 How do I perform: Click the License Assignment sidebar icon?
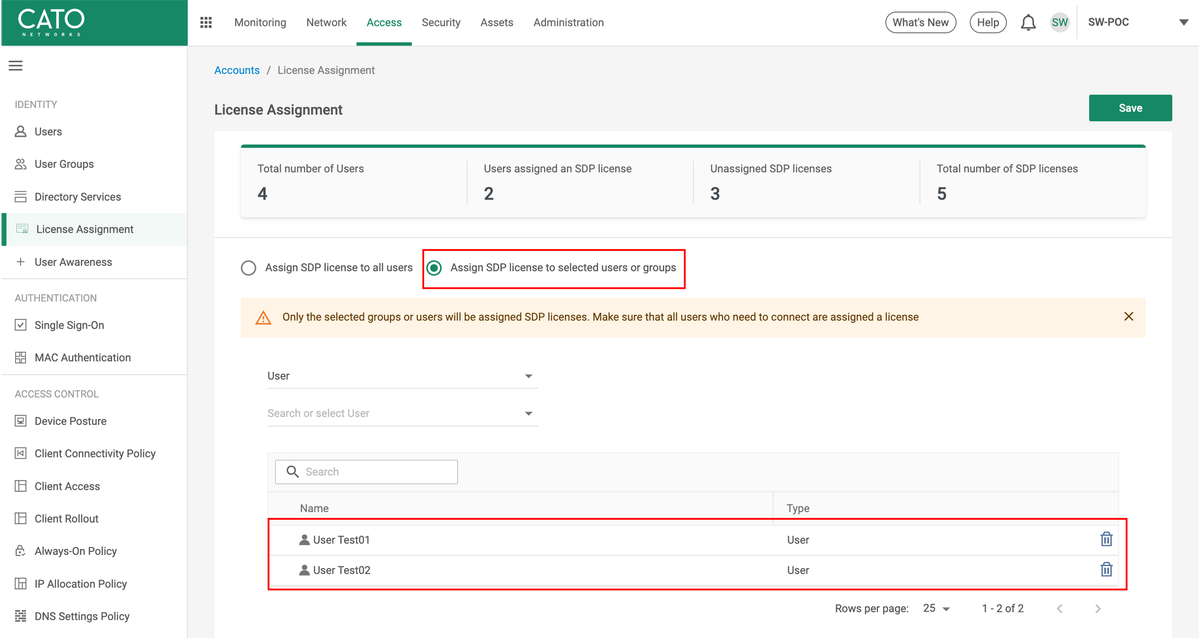pos(22,229)
